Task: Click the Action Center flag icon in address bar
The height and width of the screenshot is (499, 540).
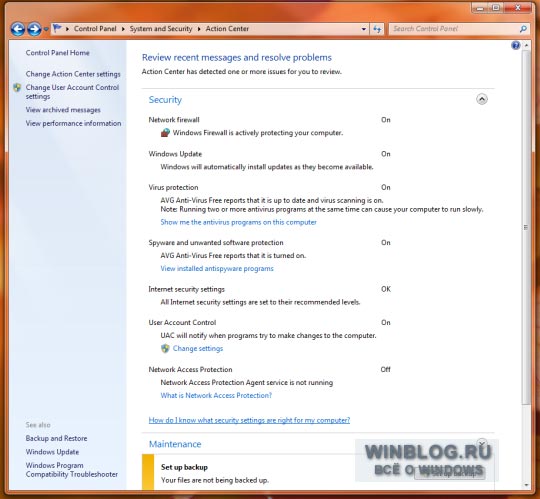Action: click(57, 28)
